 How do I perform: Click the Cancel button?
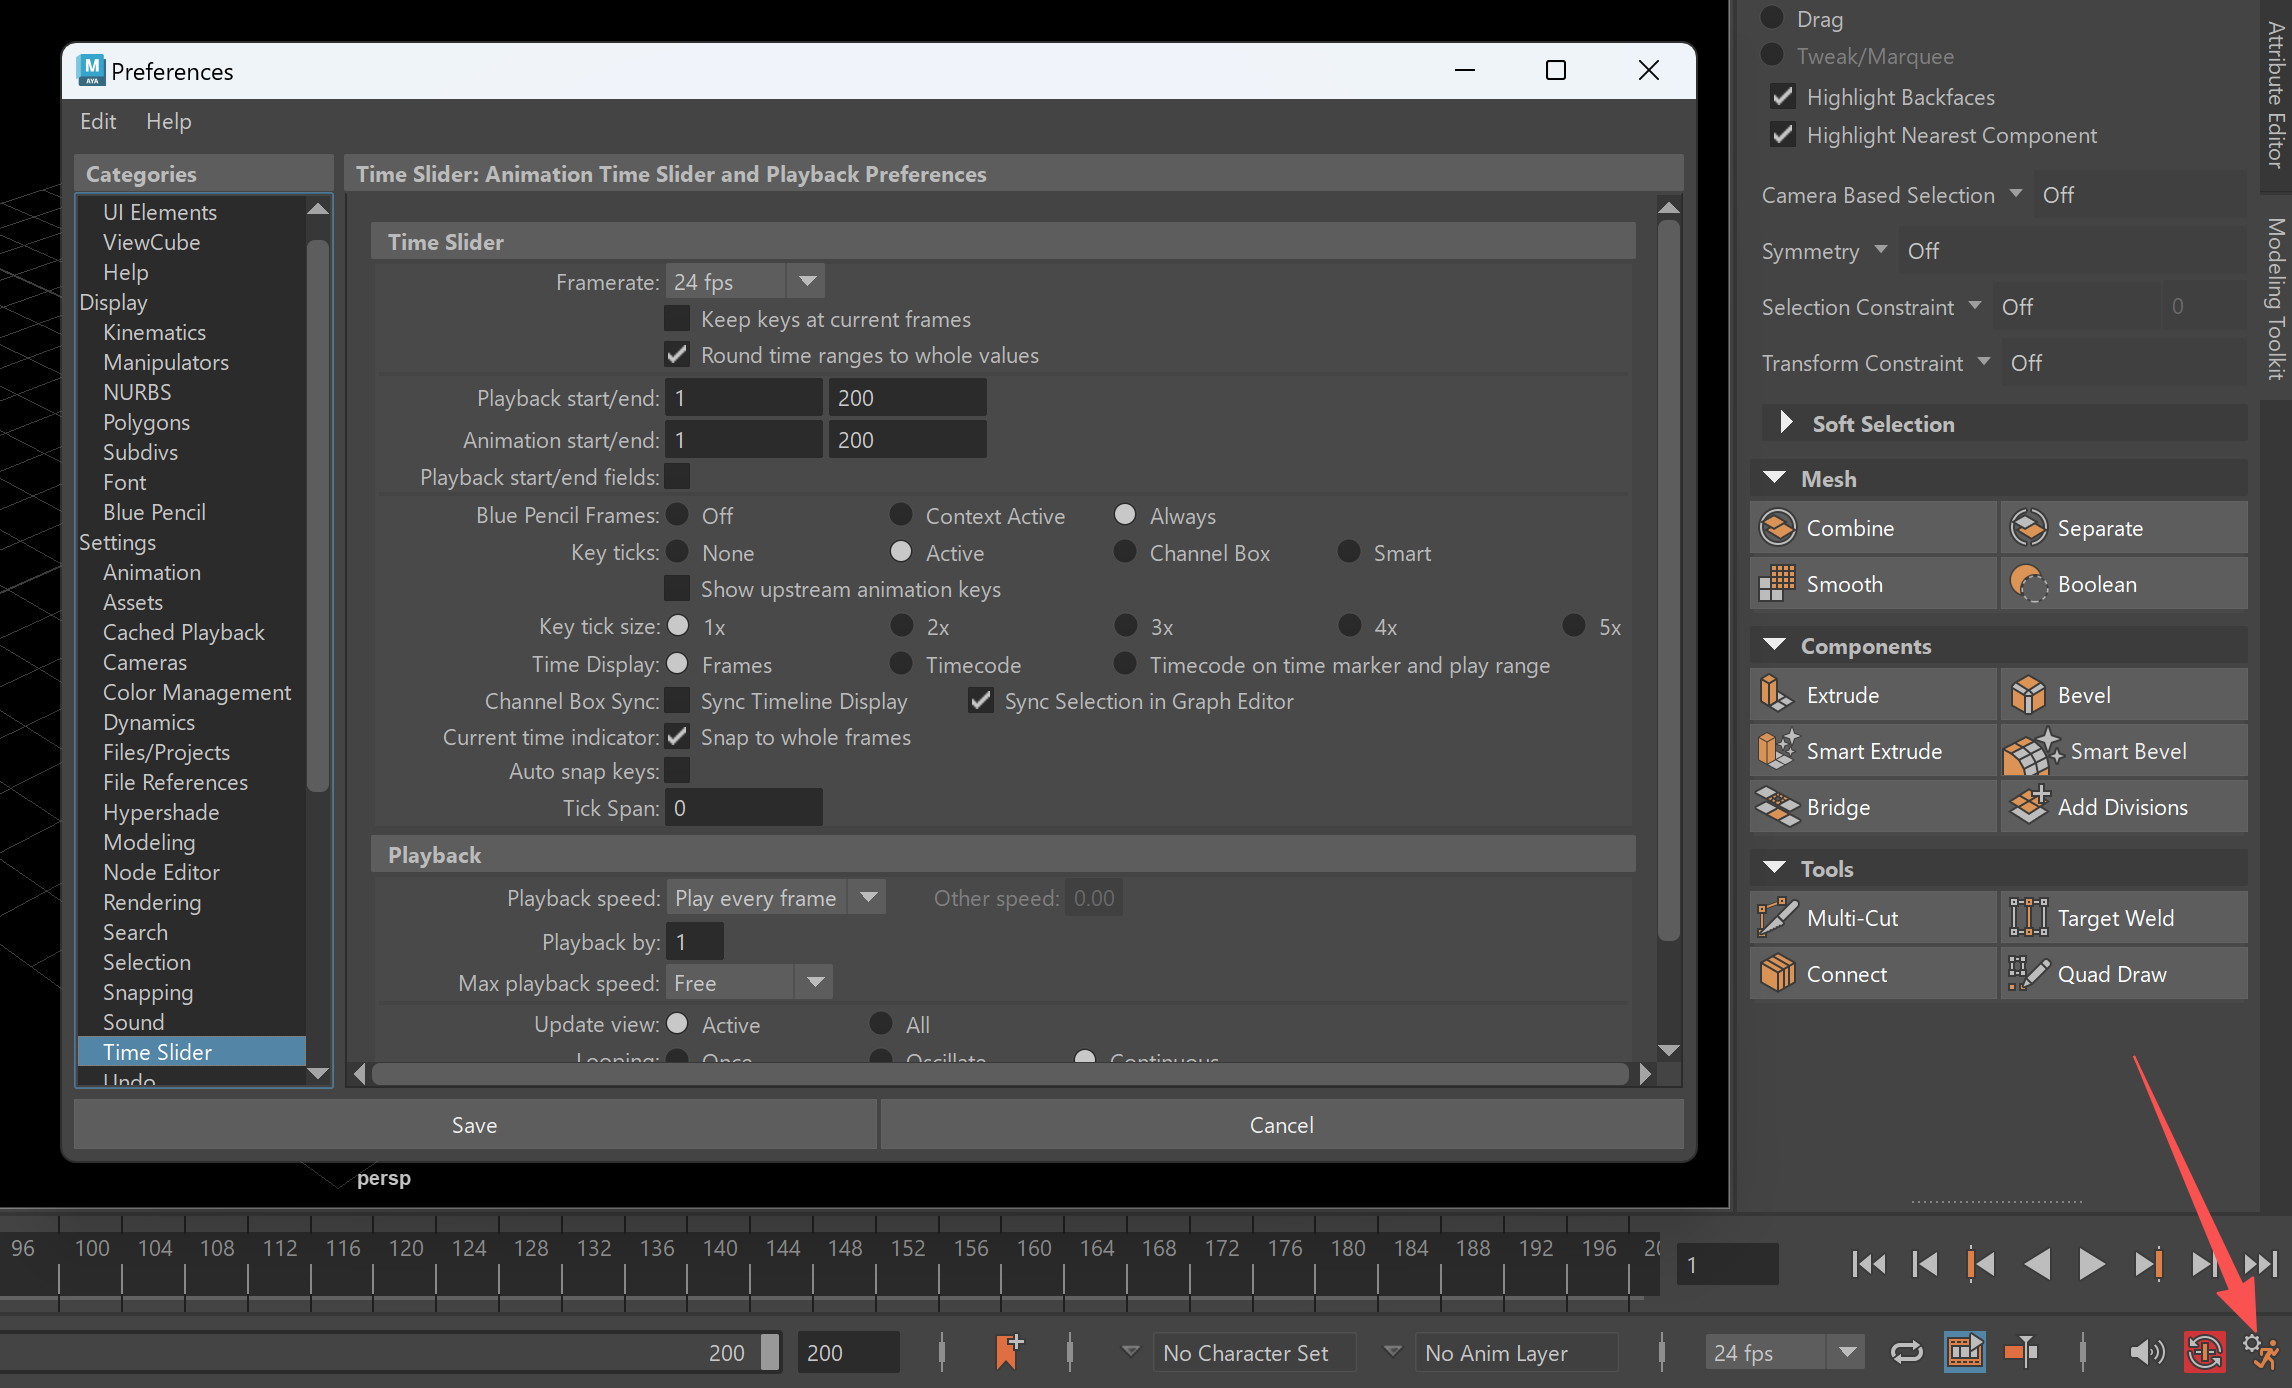click(1281, 1125)
